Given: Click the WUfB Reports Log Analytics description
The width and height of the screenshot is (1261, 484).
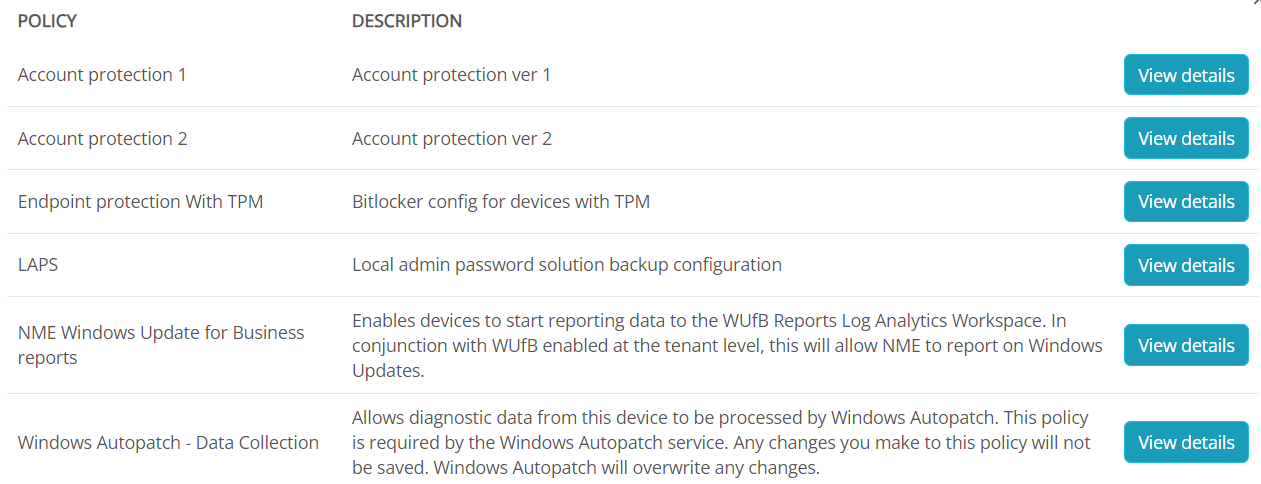Looking at the screenshot, I should 727,345.
